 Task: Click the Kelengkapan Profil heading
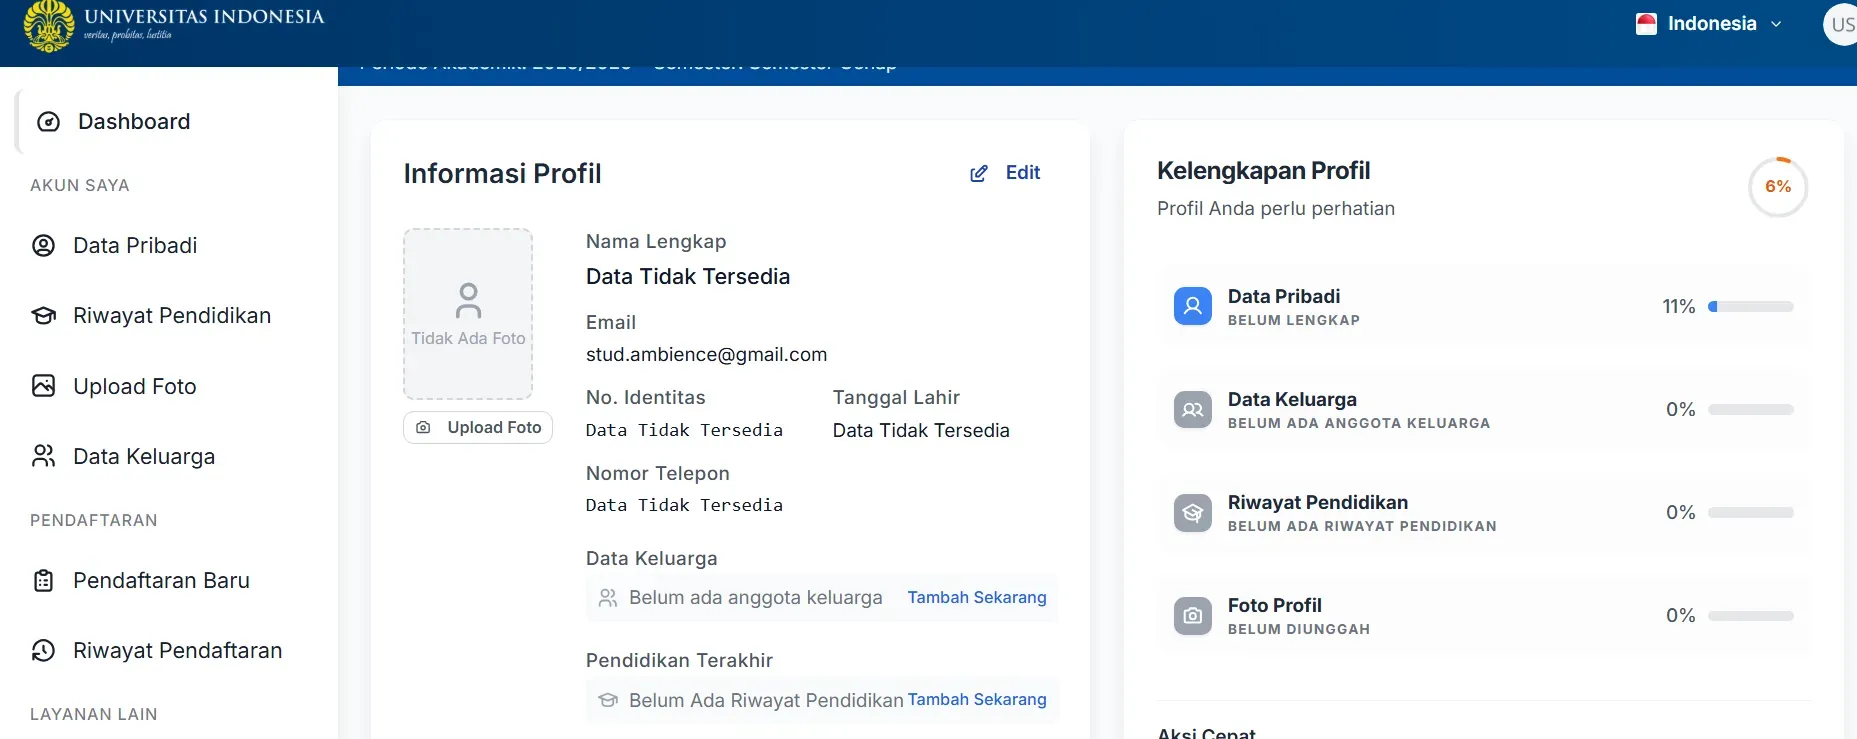[1263, 171]
